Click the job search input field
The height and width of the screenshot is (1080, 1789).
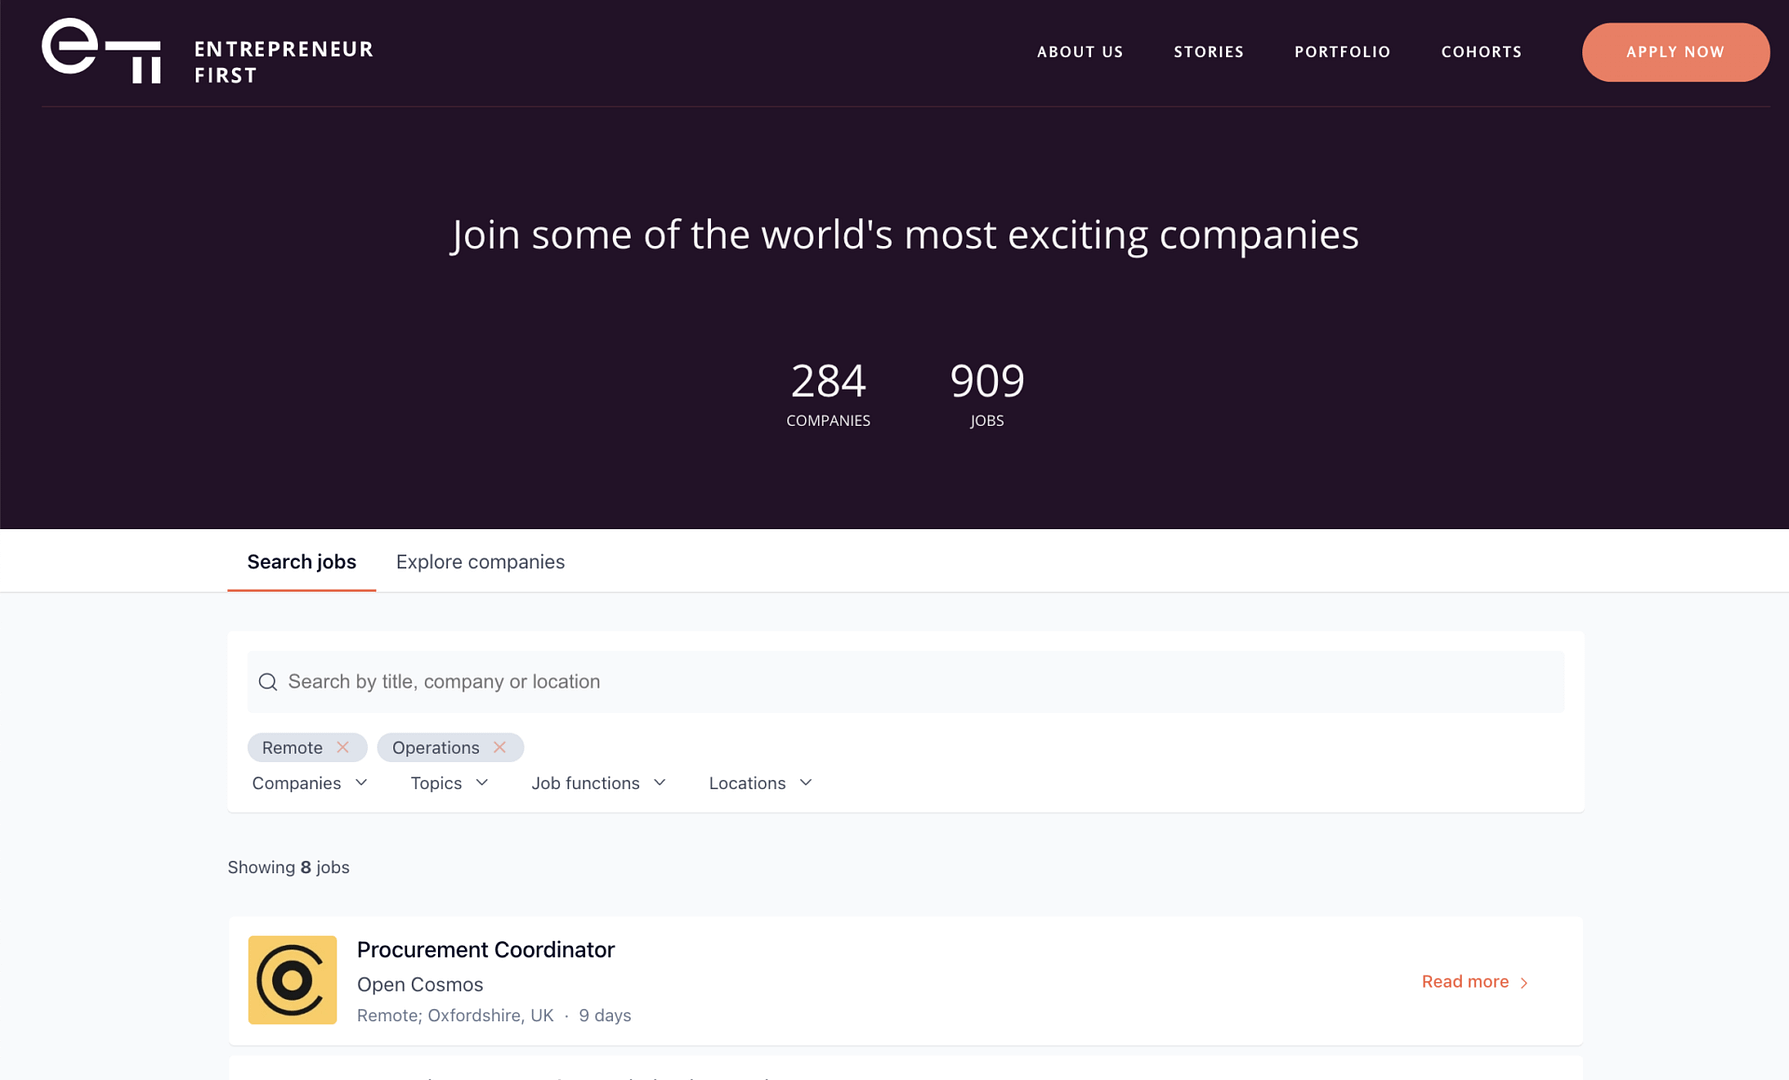[x=900, y=681]
